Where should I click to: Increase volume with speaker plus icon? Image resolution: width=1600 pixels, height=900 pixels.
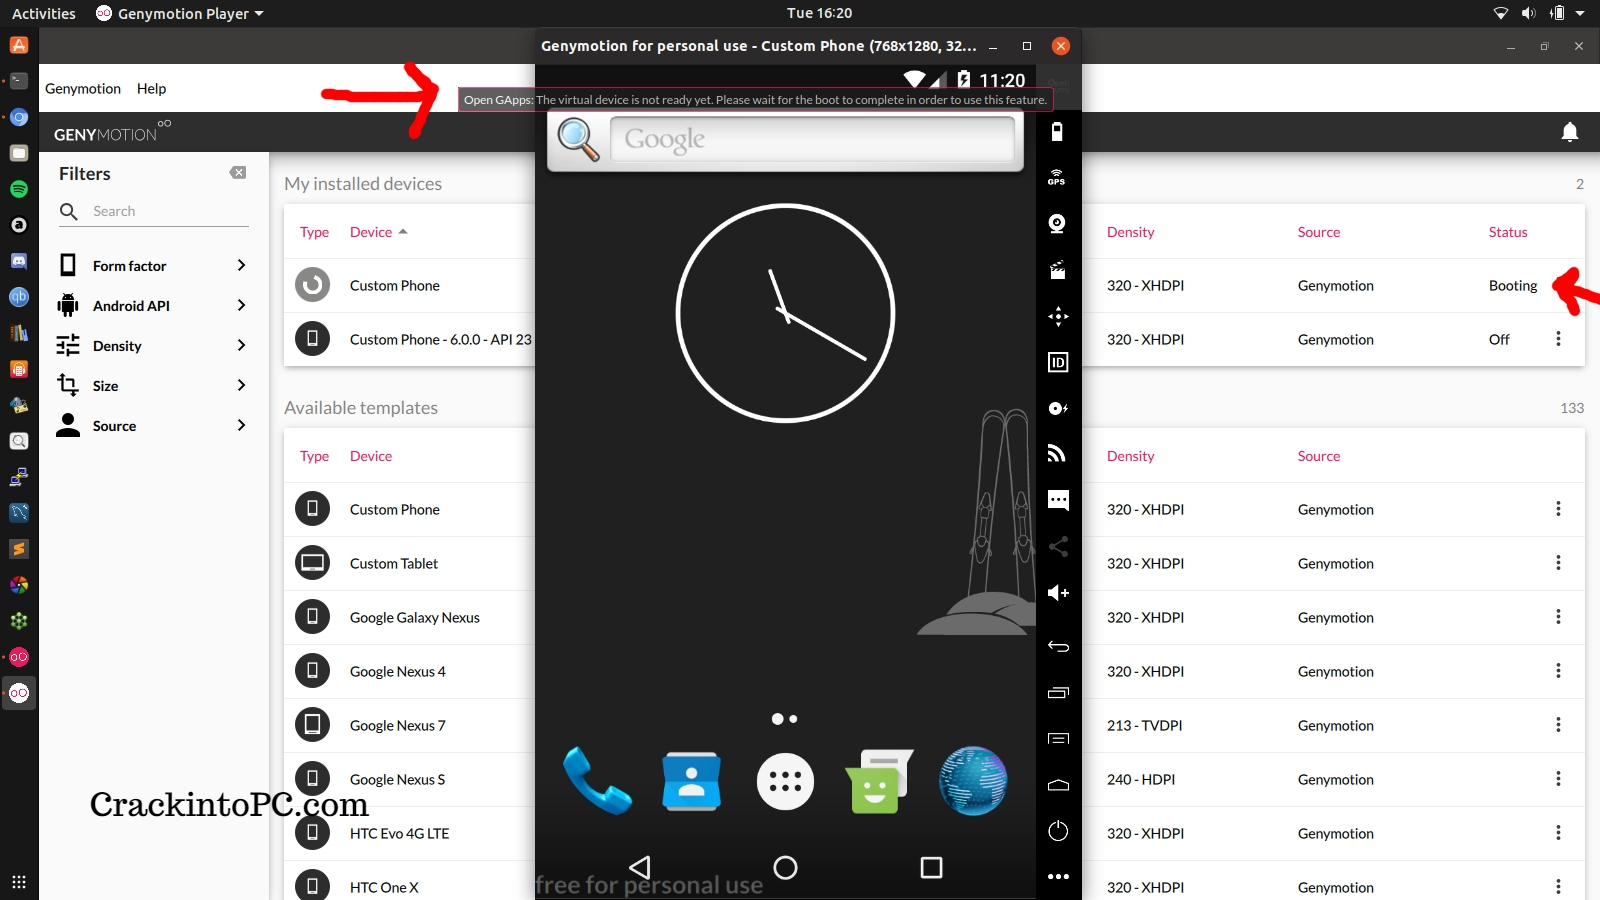[x=1058, y=593]
